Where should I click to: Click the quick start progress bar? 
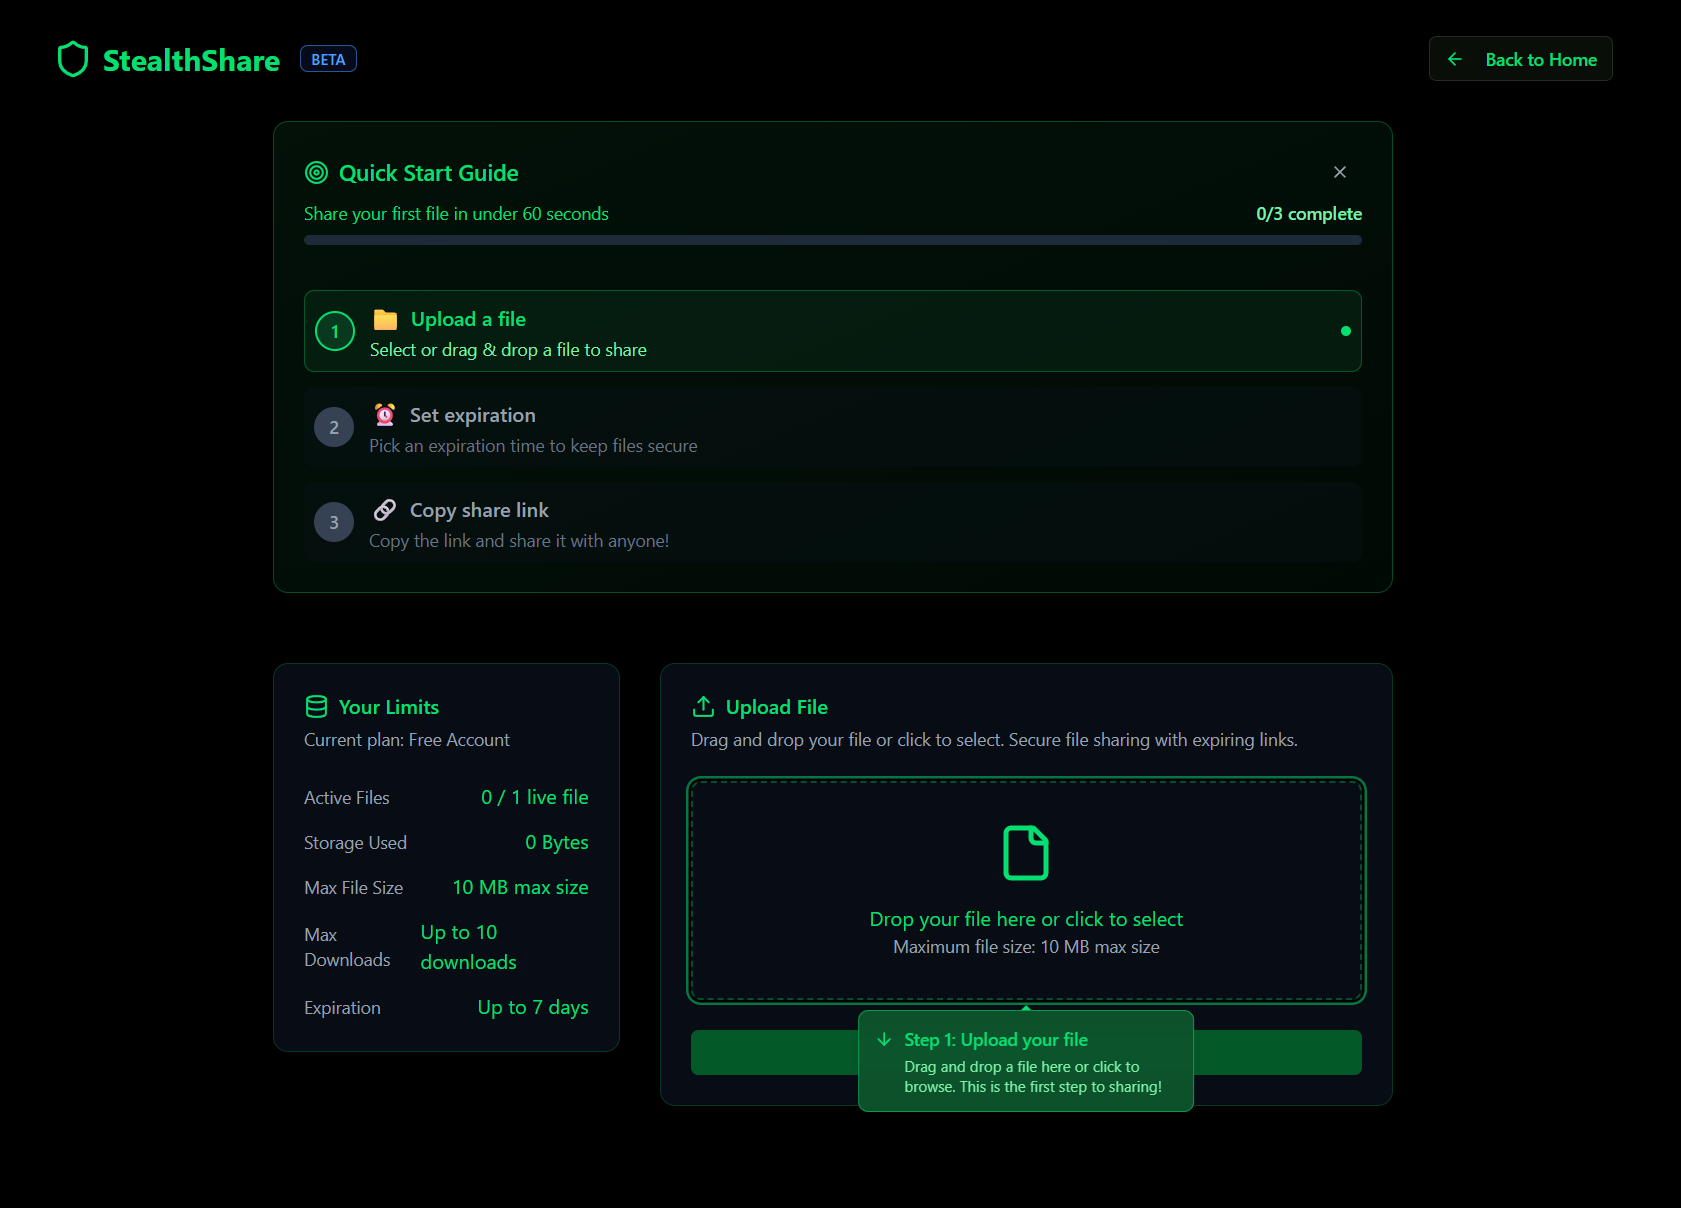(832, 240)
